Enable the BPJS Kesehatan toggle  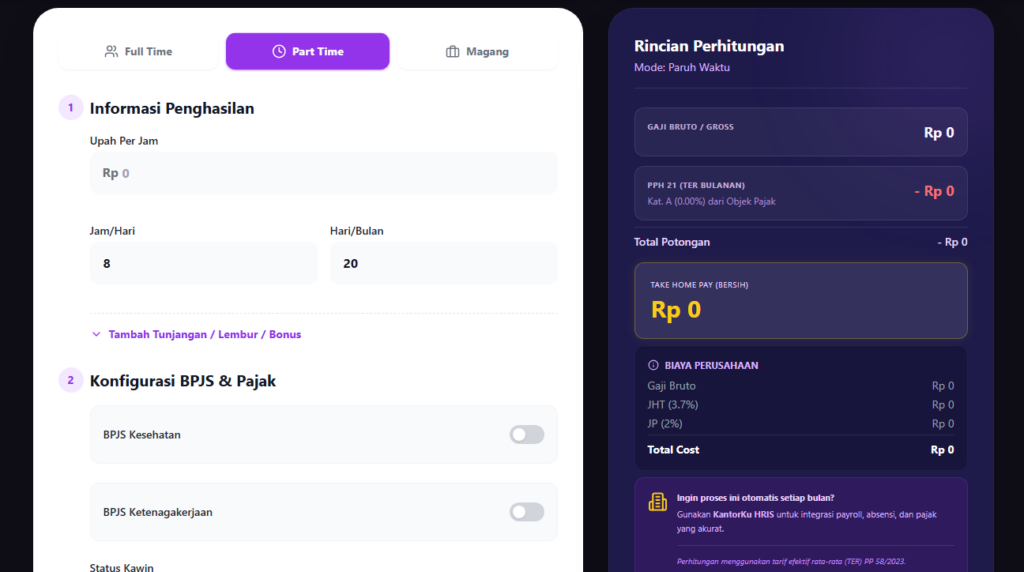(527, 434)
